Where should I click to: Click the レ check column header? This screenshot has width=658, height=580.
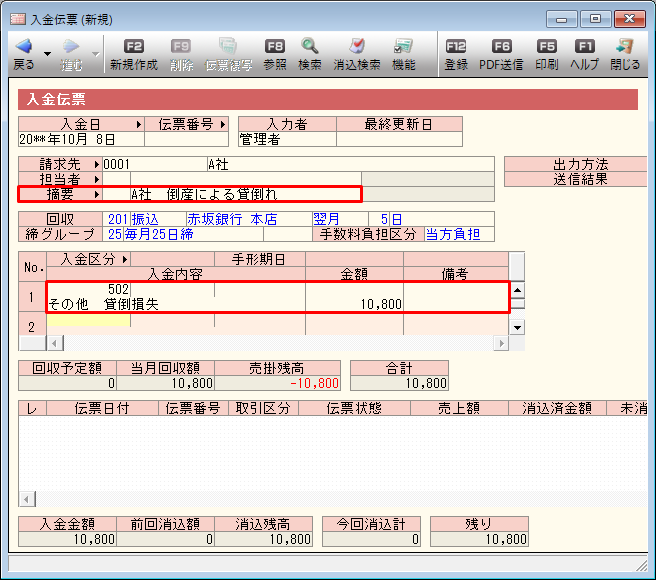[x=32, y=408]
